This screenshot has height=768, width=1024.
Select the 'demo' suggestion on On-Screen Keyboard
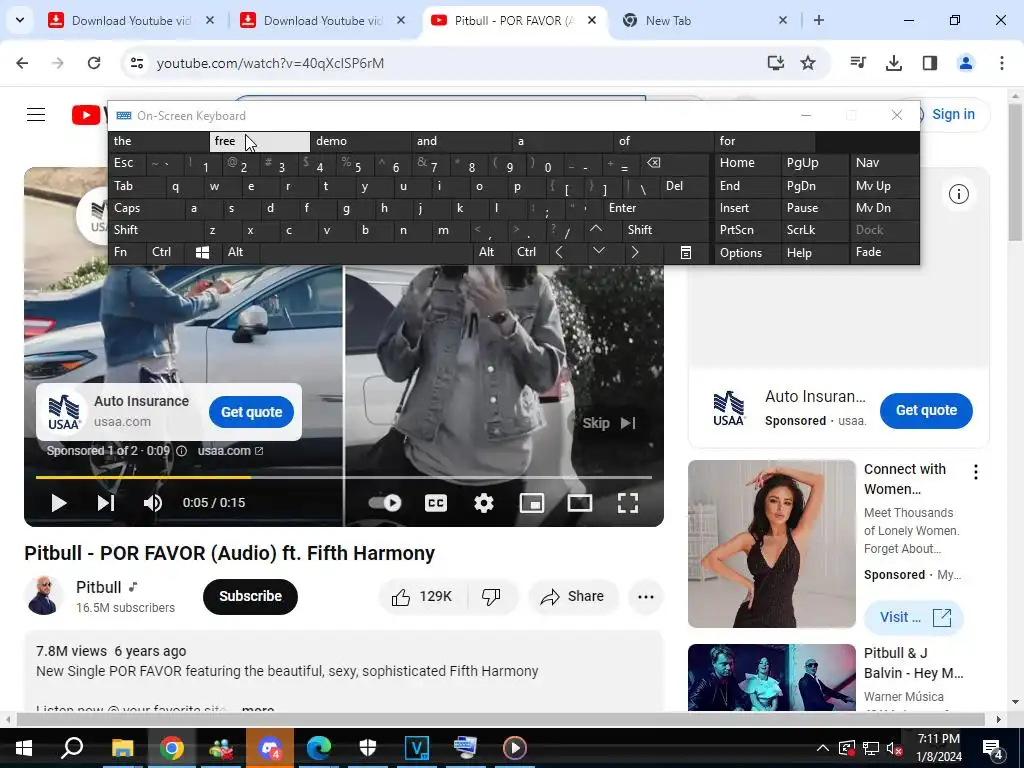click(360, 141)
